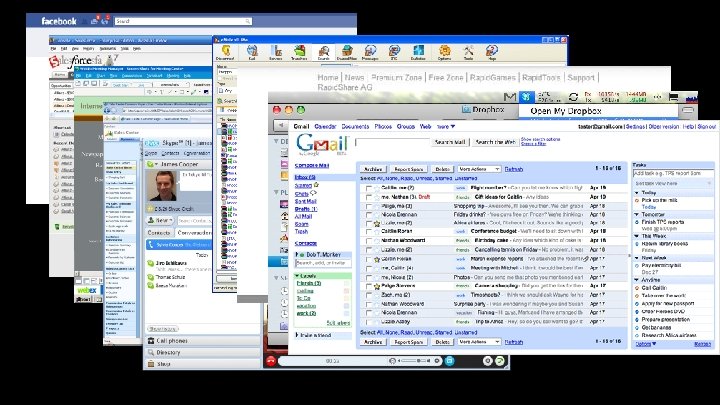
Task: Open the IRC icon in eMule toolbar
Action: pos(394,51)
